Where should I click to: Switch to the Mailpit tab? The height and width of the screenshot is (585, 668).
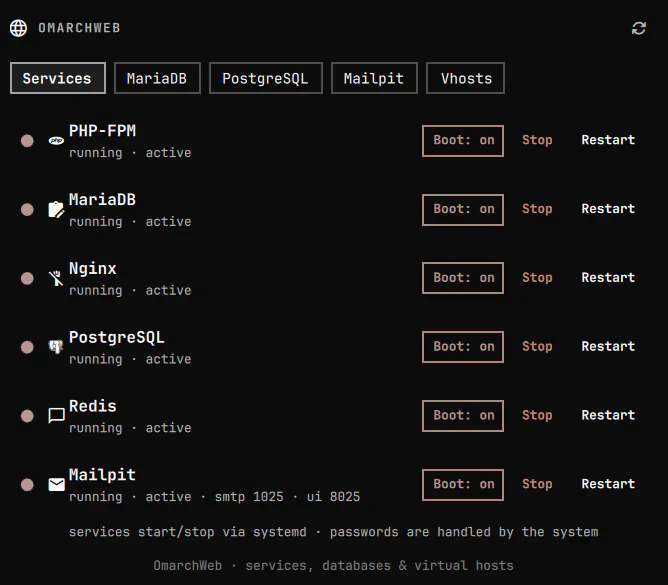374,78
